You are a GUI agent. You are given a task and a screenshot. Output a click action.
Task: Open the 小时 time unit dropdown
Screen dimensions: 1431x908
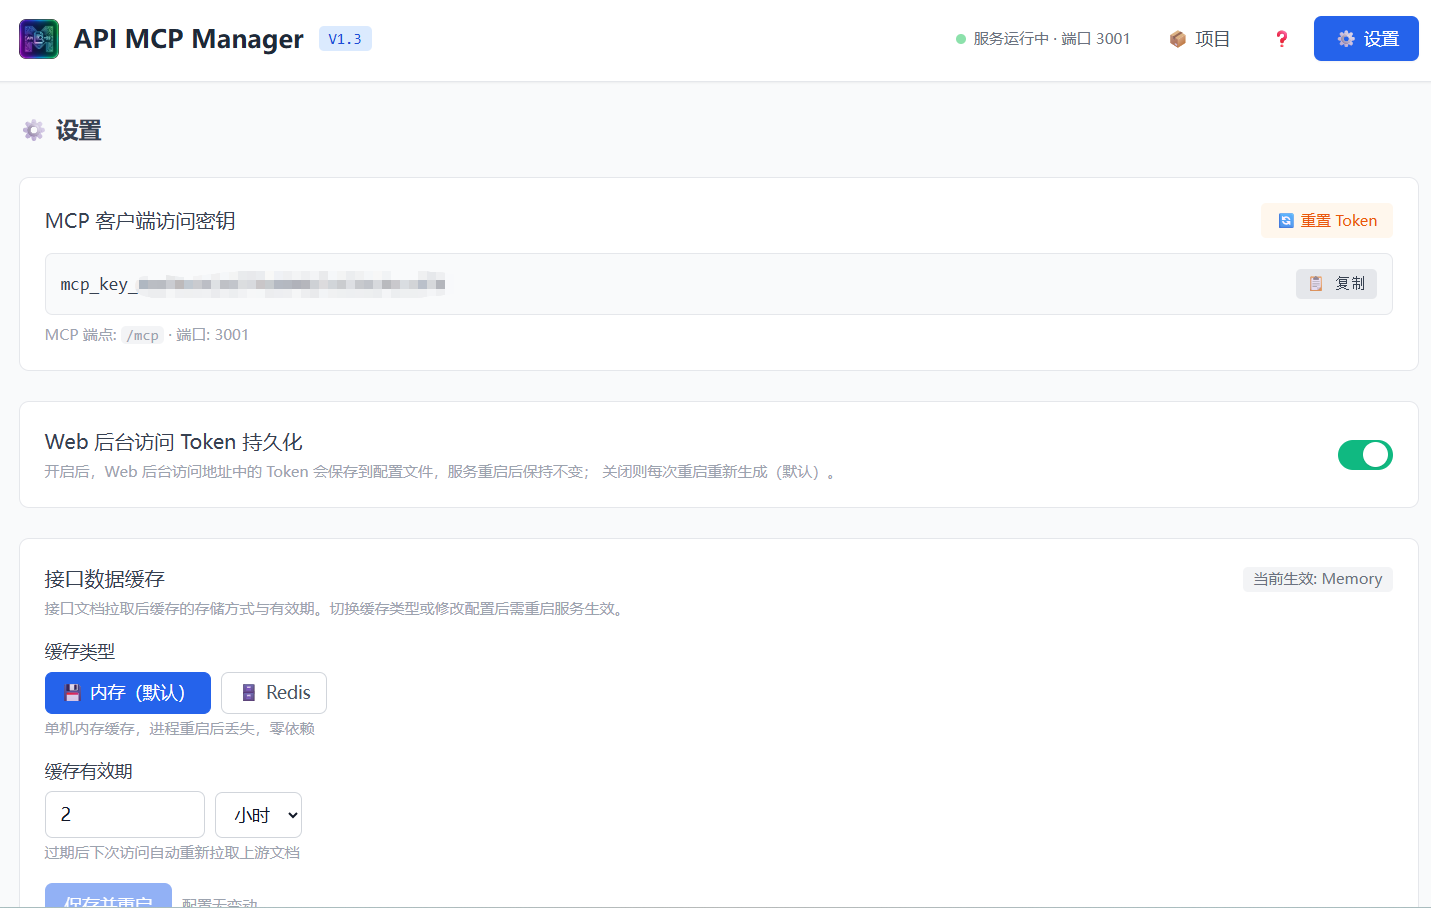point(258,815)
